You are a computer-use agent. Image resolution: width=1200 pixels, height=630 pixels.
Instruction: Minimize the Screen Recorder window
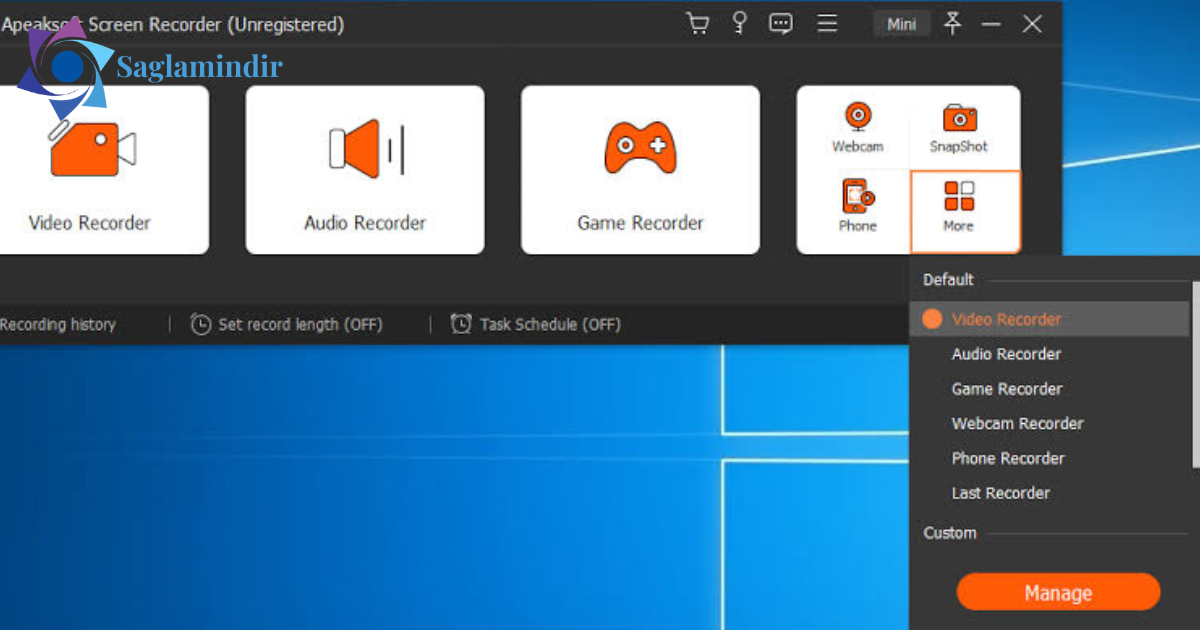pos(991,24)
